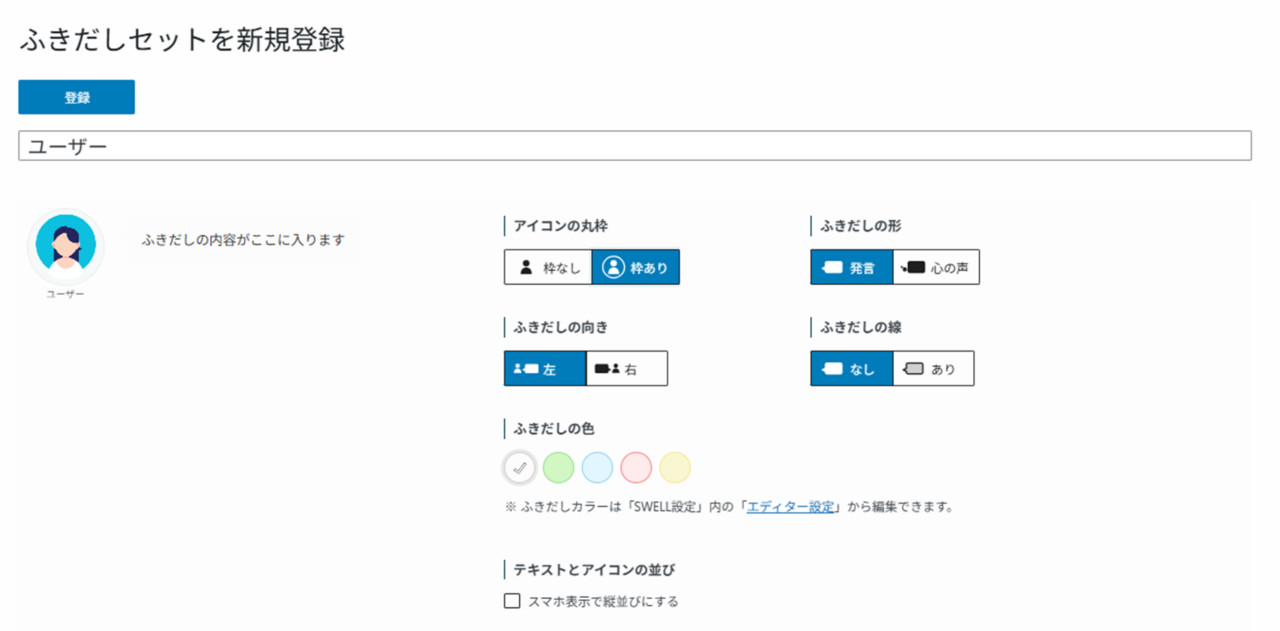Pick the red balloon color swatch

(x=636, y=467)
